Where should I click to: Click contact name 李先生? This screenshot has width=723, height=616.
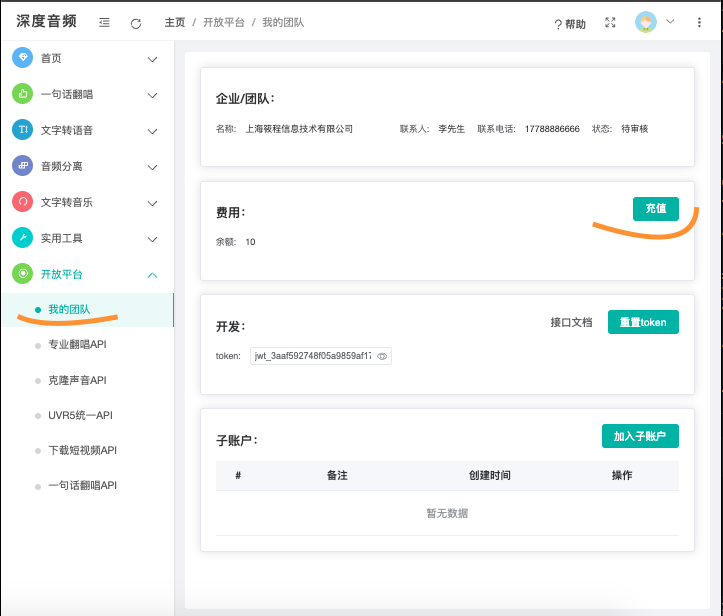click(451, 129)
